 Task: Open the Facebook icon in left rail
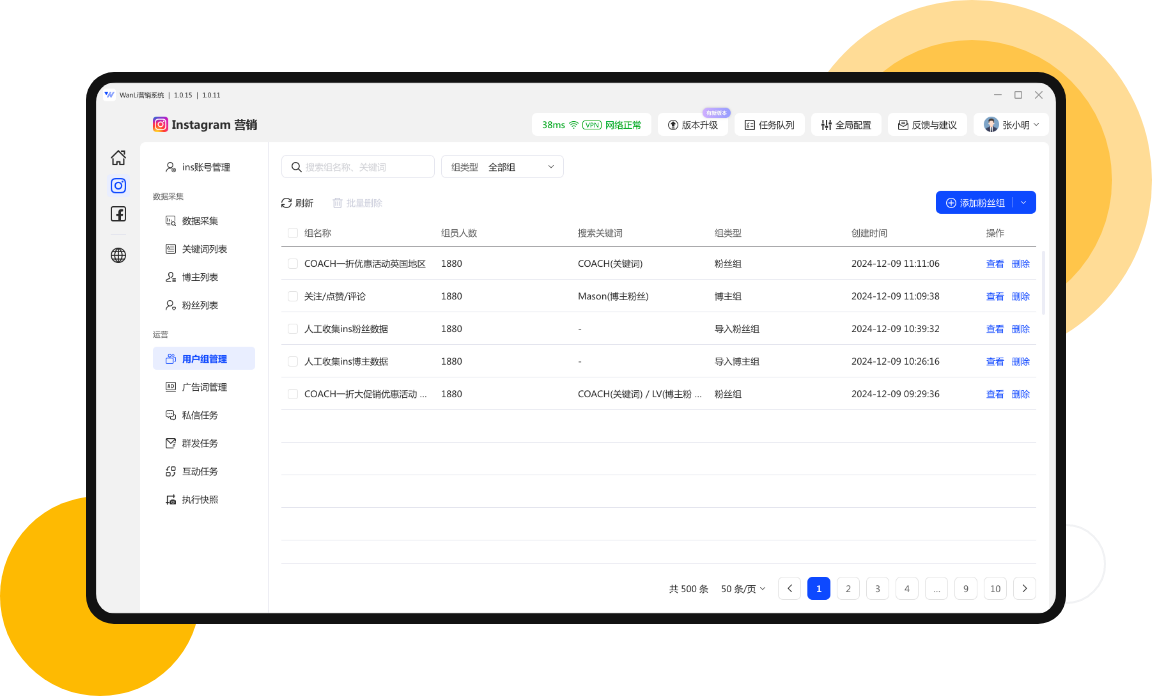pos(118,214)
